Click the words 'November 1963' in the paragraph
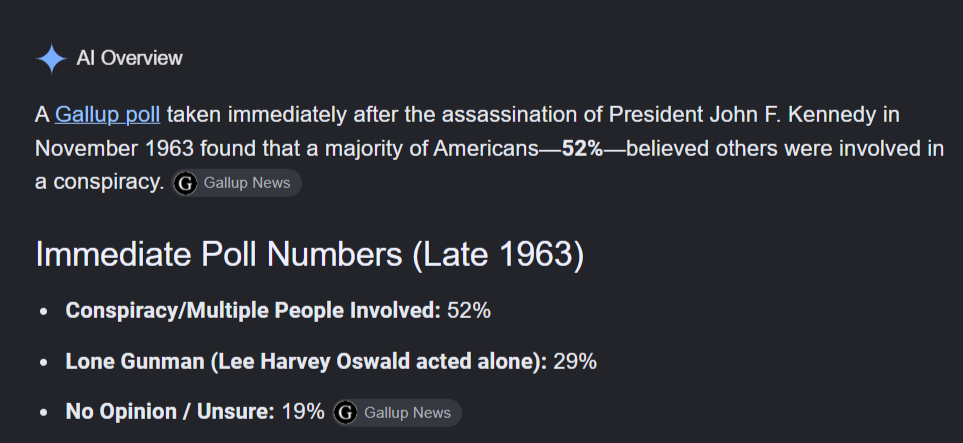This screenshot has width=963, height=443. click(115, 149)
